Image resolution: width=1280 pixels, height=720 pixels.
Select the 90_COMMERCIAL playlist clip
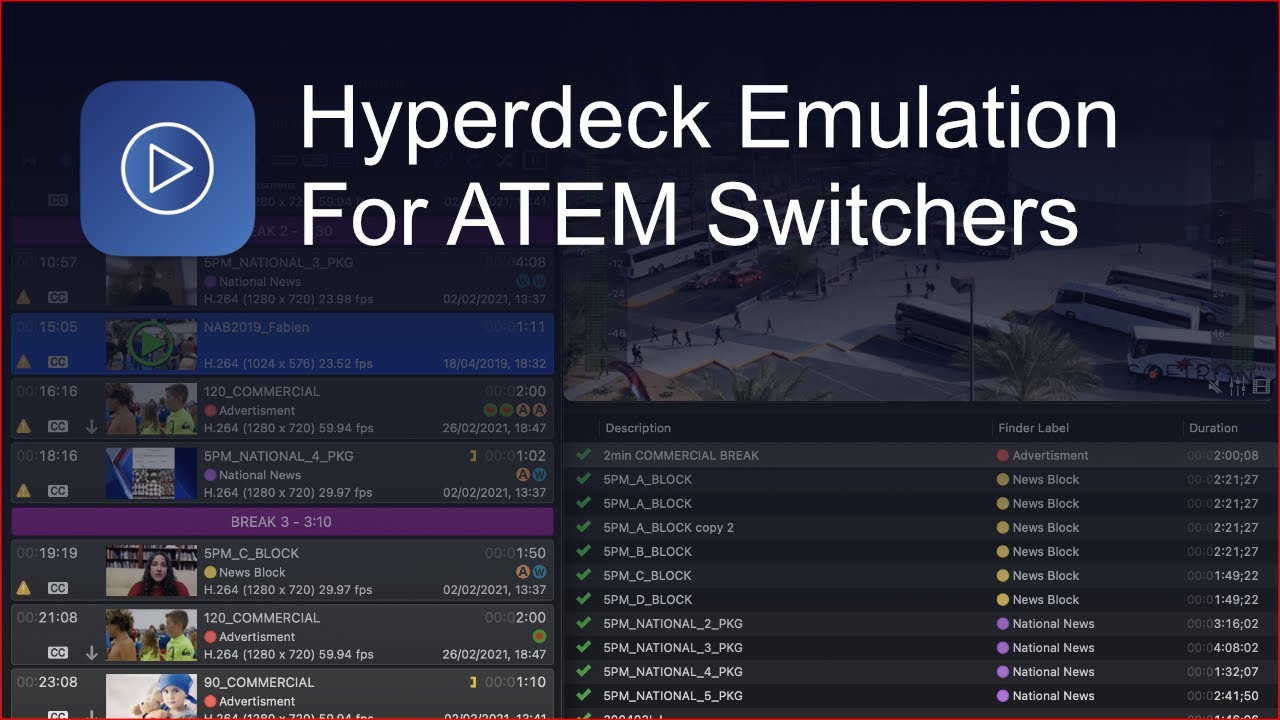click(282, 694)
